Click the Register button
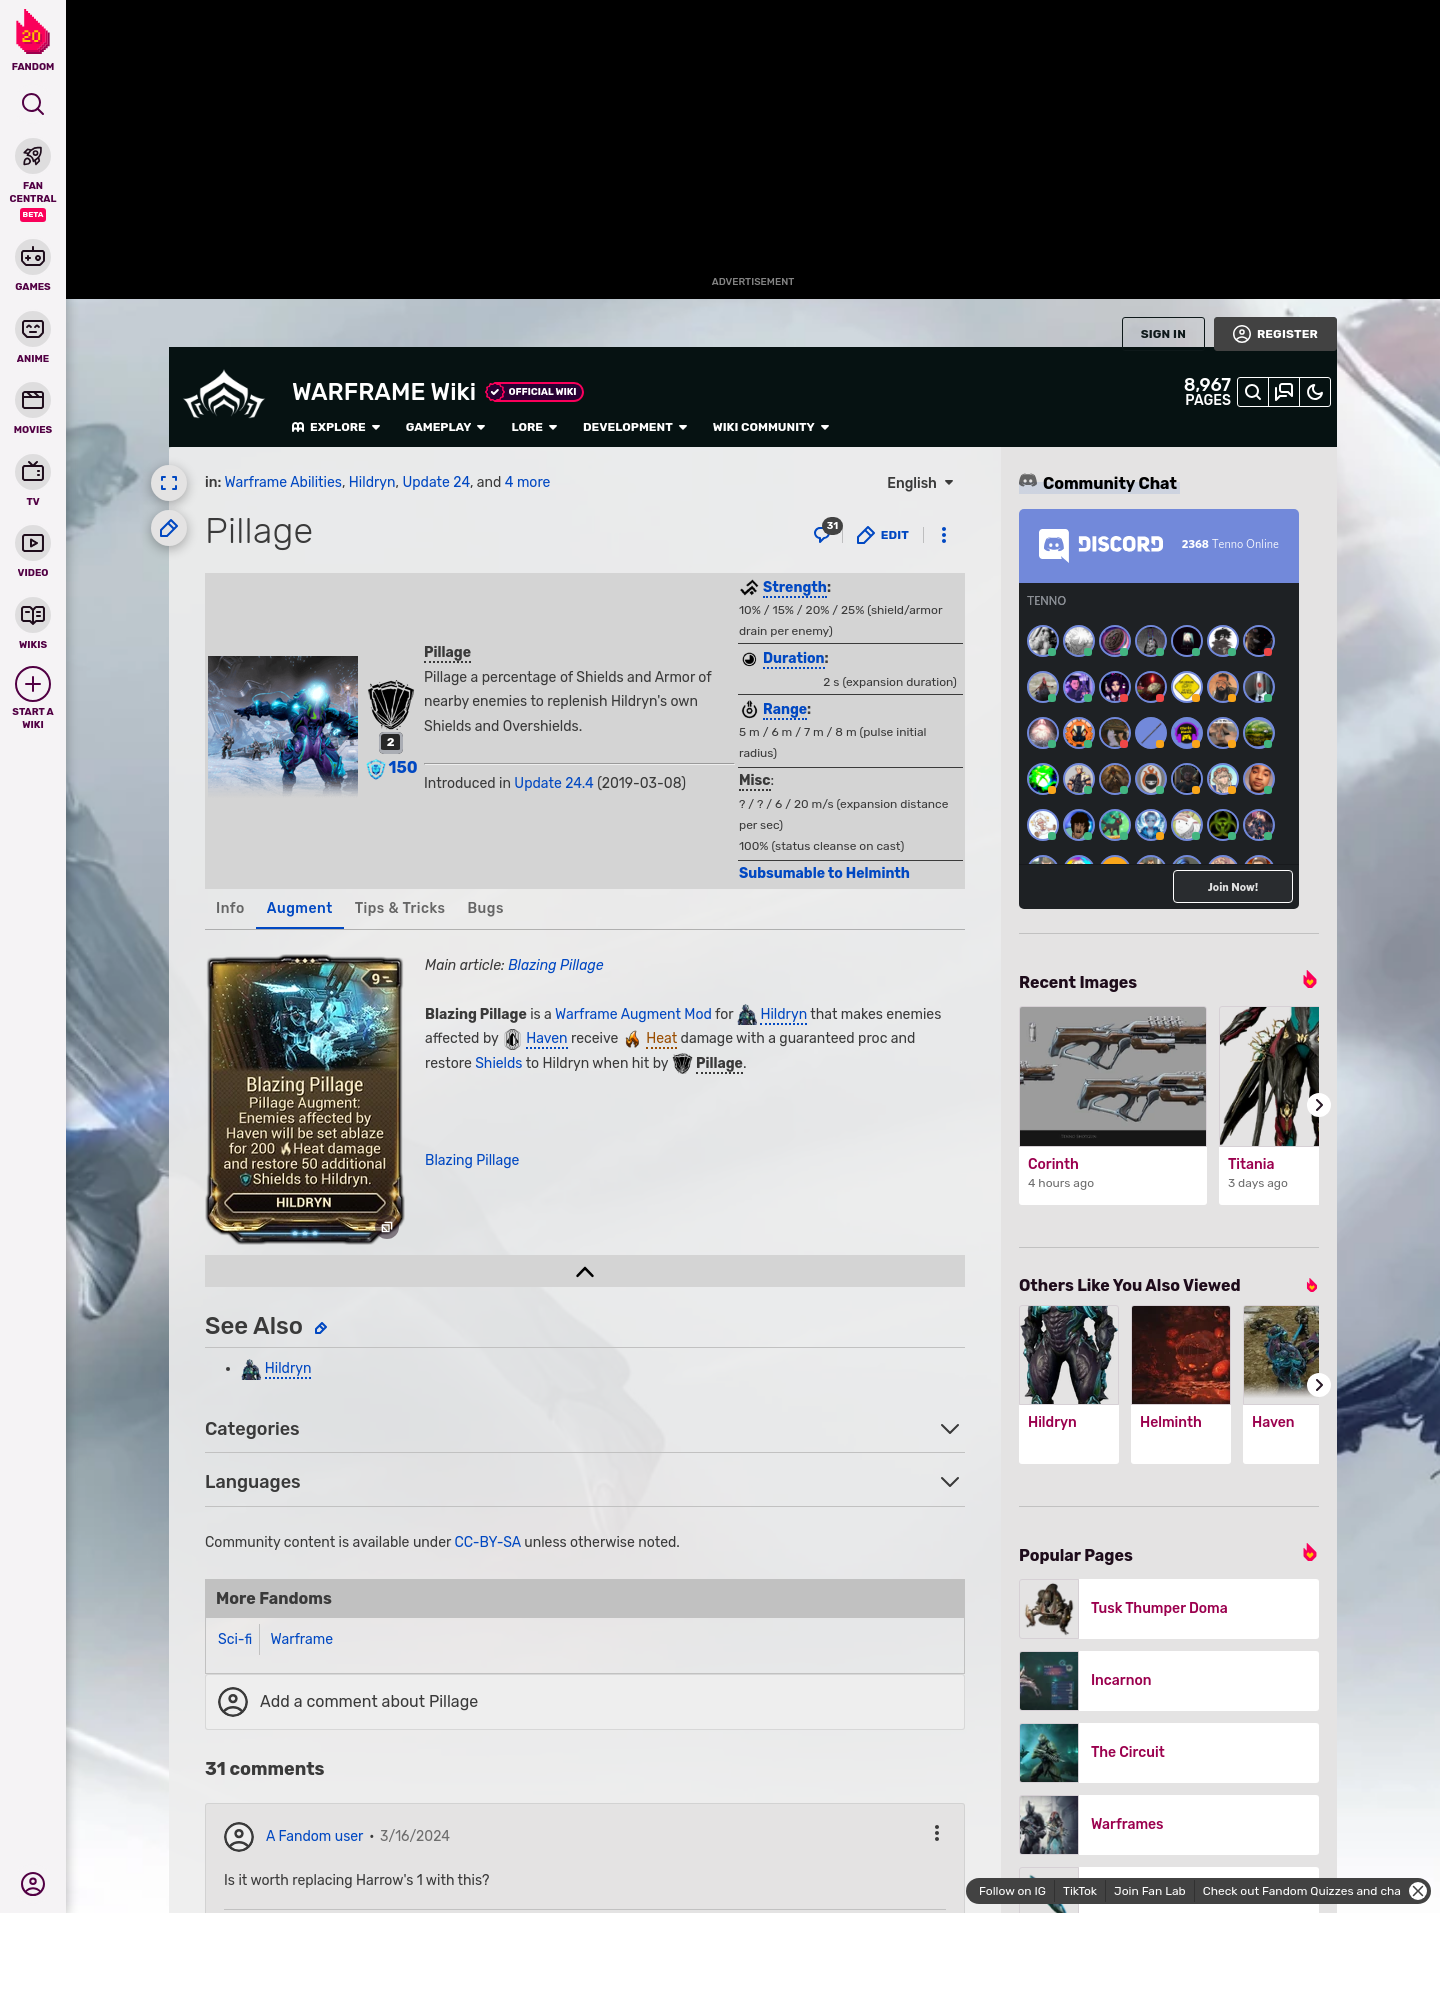1440x2000 pixels. click(1275, 334)
